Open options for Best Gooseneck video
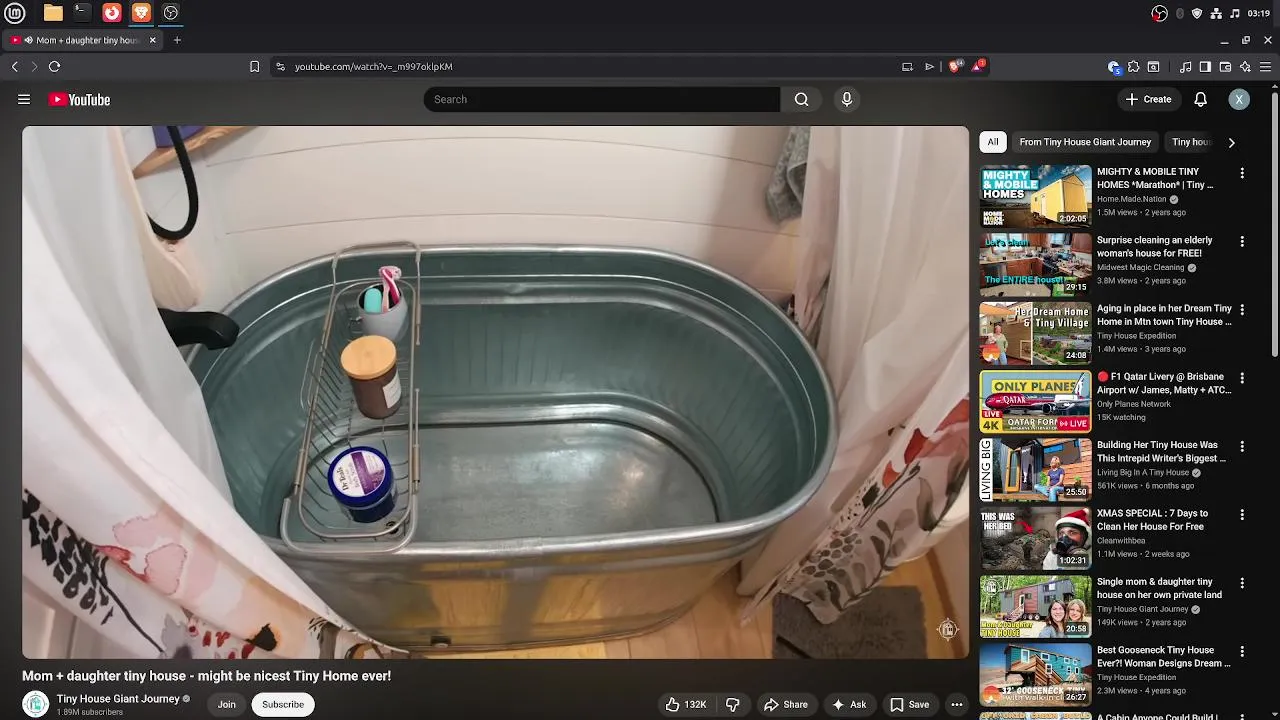The height and width of the screenshot is (720, 1280). (x=1242, y=651)
